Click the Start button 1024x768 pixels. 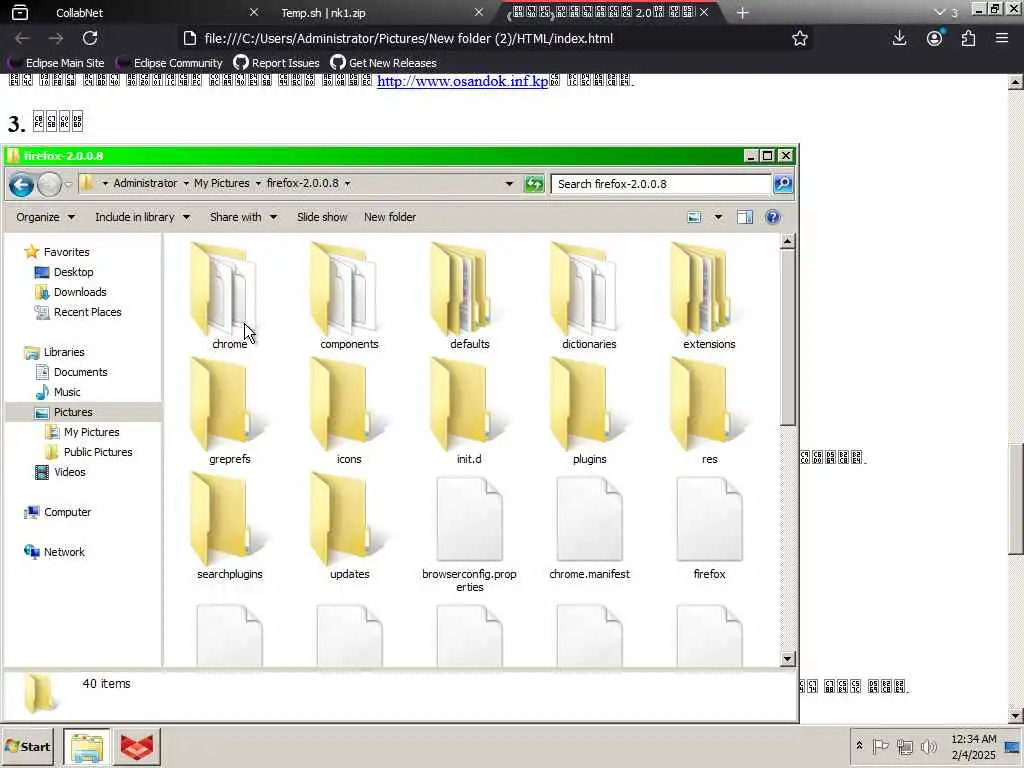27,746
